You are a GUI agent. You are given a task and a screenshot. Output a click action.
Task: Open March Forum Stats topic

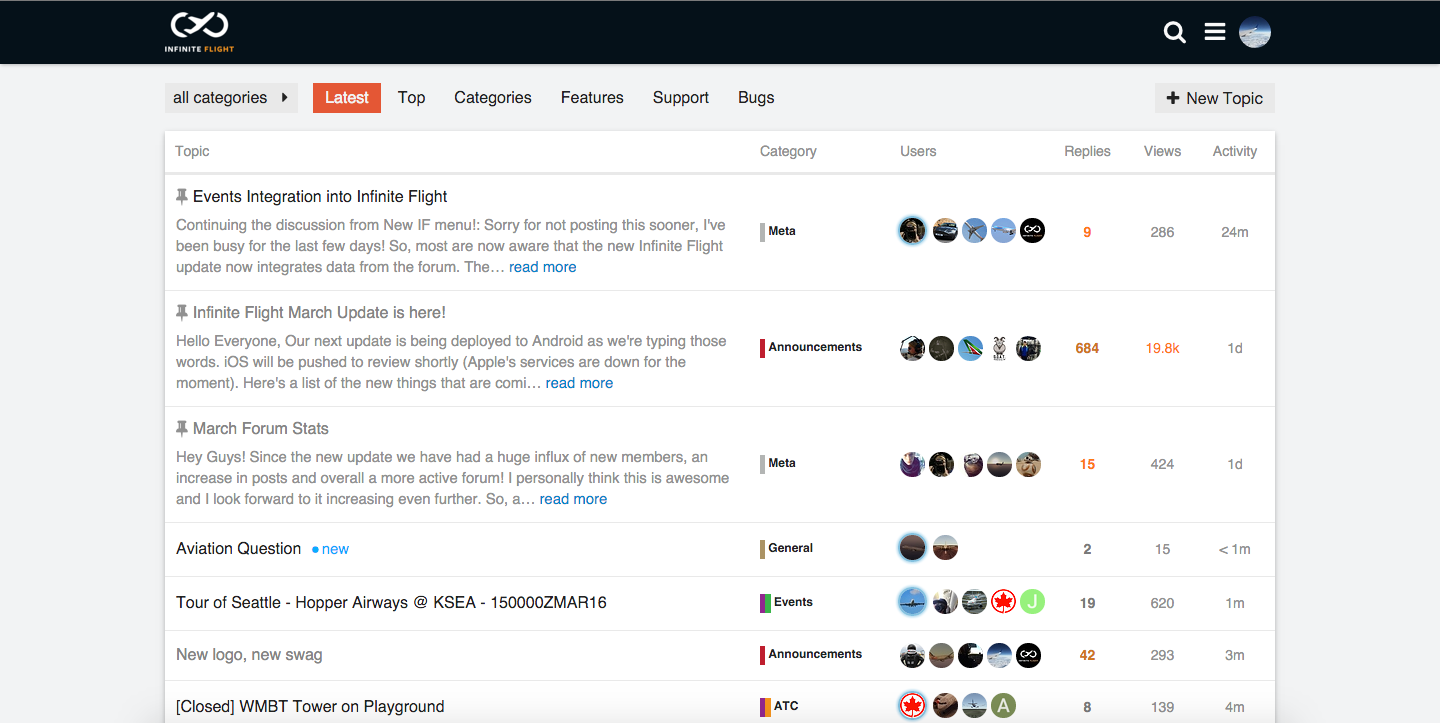point(261,428)
